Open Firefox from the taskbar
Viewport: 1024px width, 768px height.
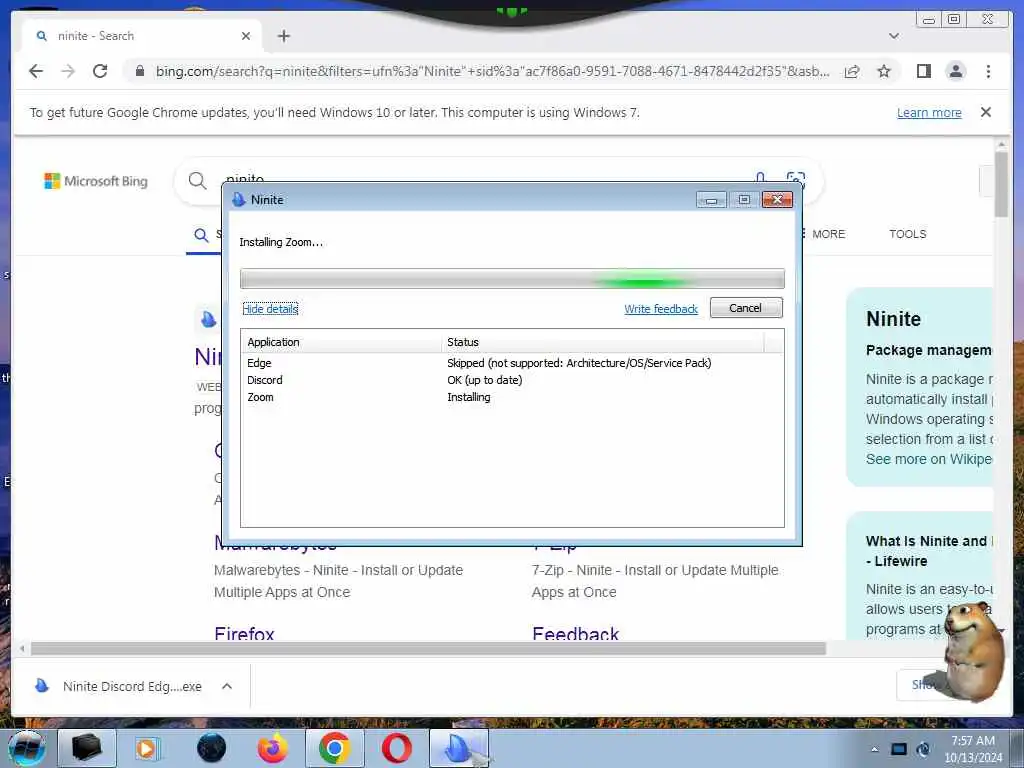[x=273, y=748]
